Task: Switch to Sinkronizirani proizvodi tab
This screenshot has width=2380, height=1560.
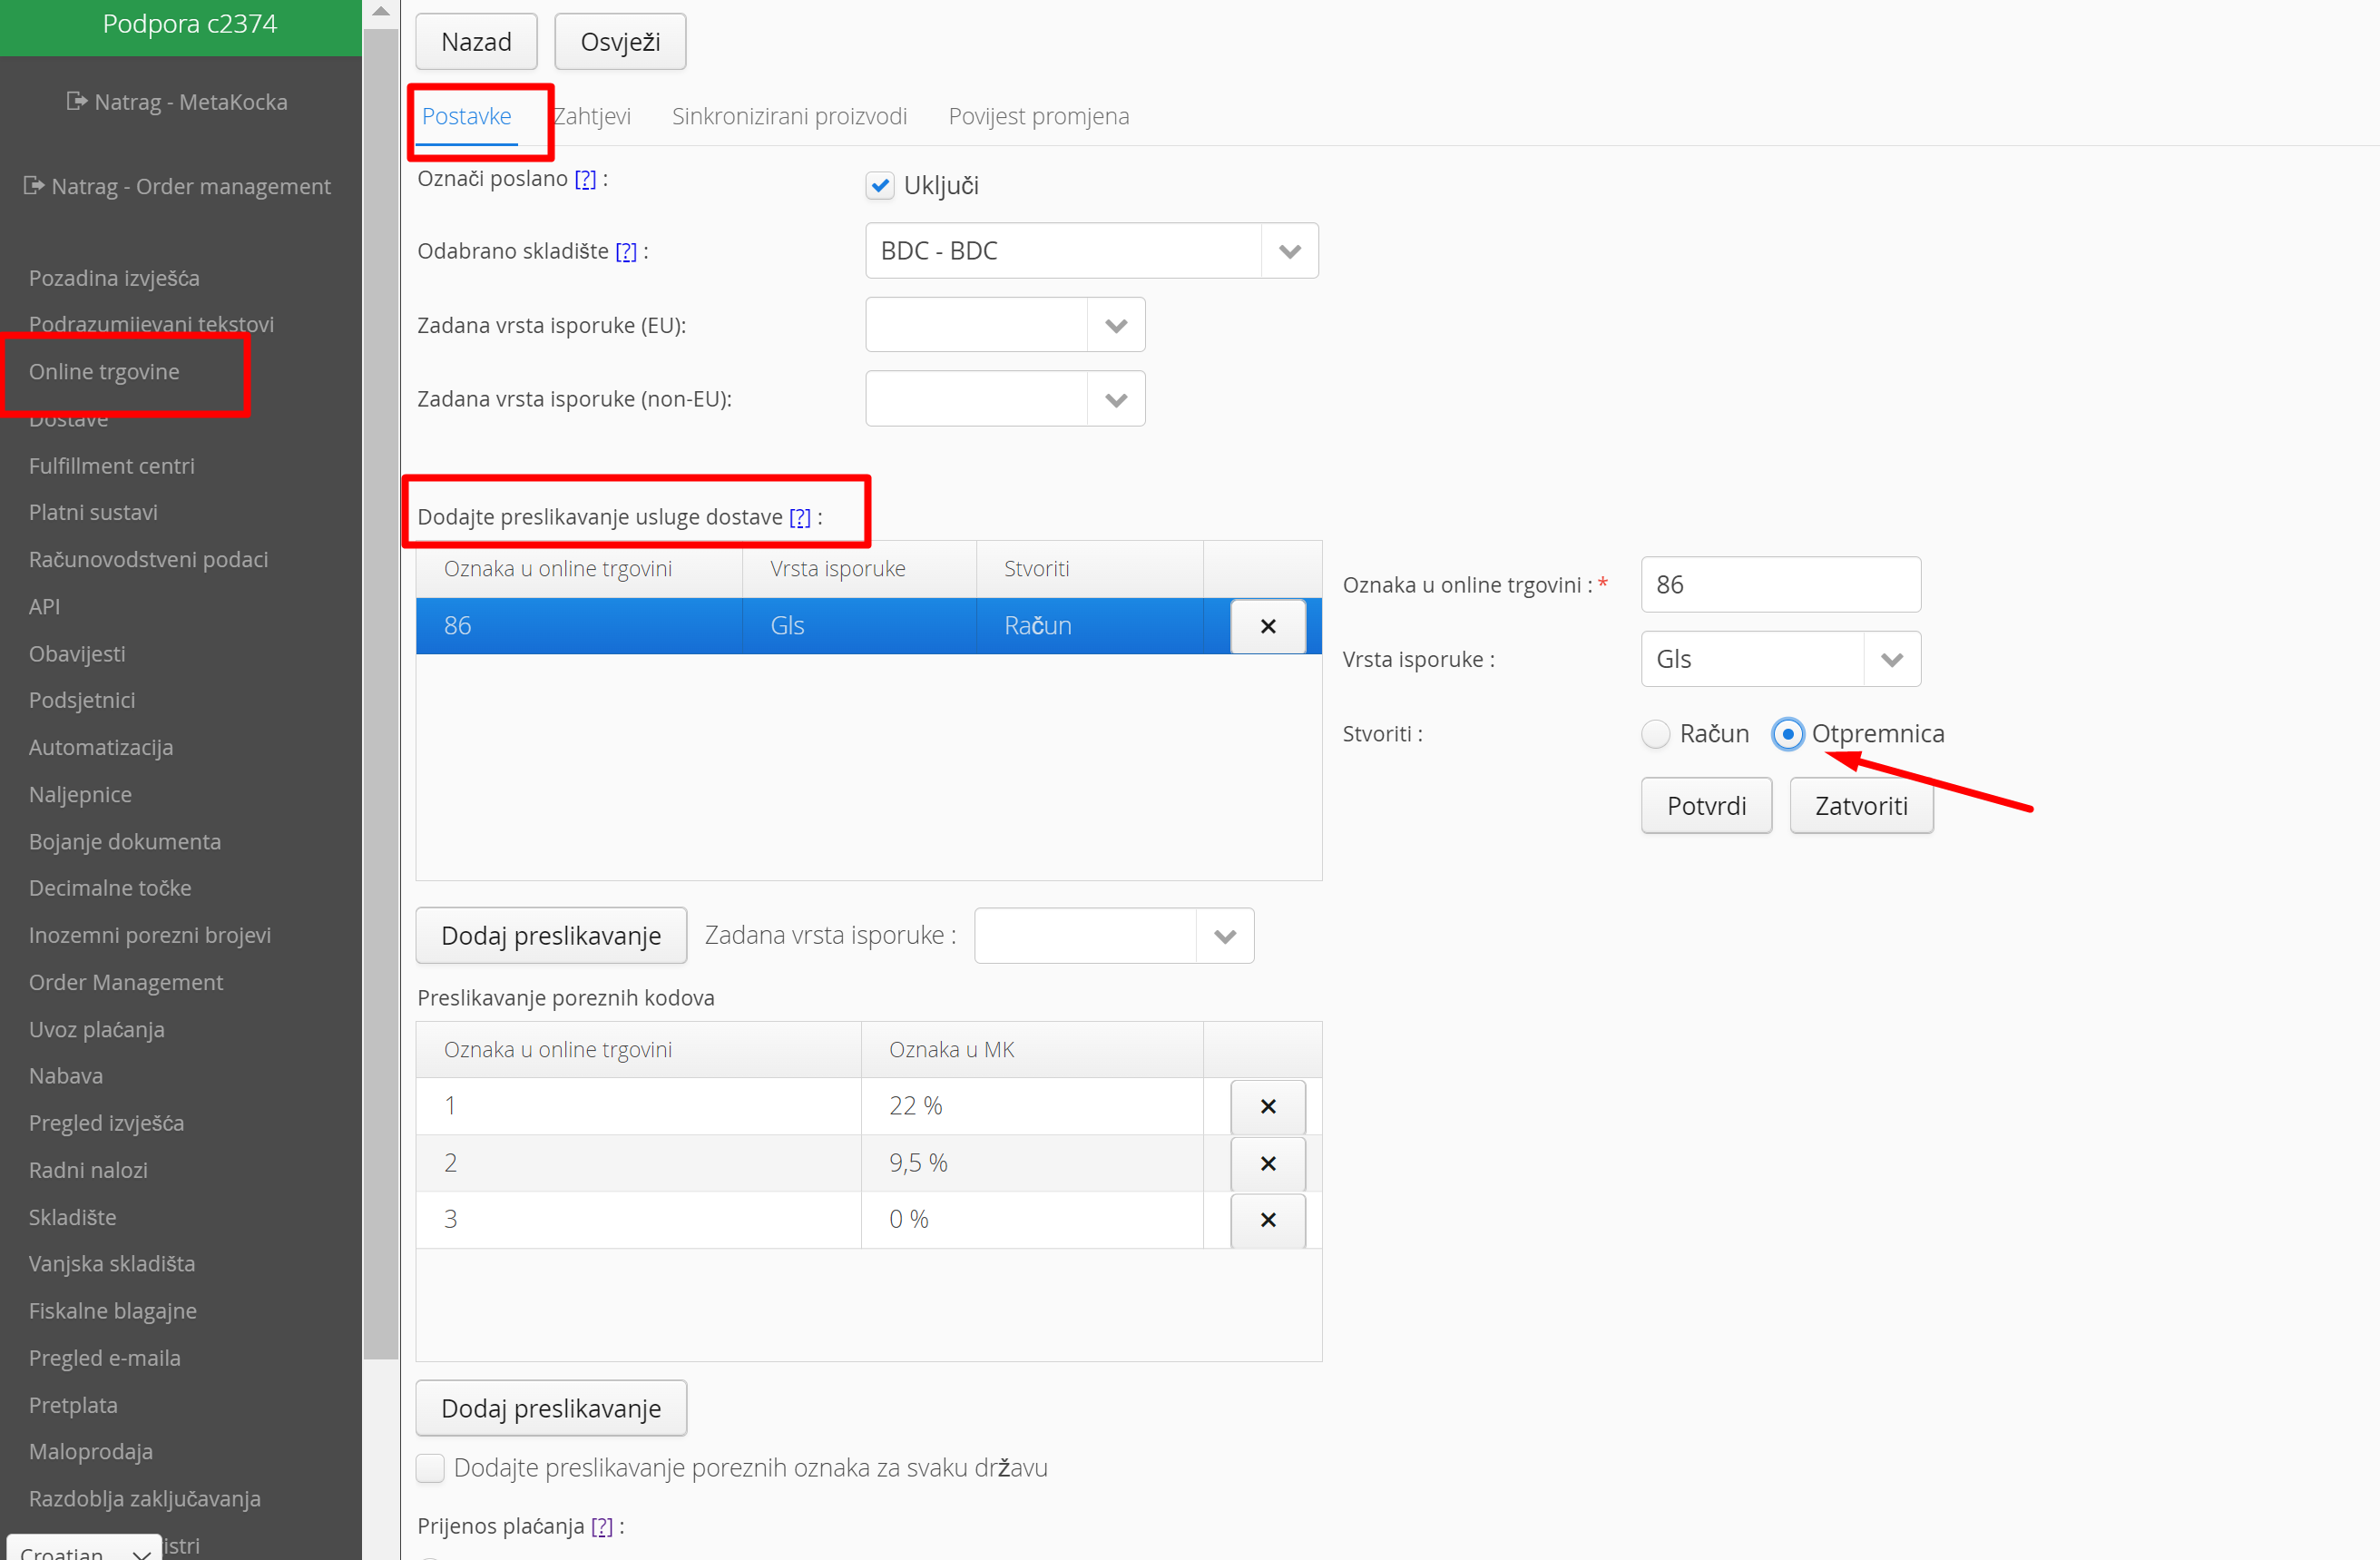Action: tap(789, 116)
